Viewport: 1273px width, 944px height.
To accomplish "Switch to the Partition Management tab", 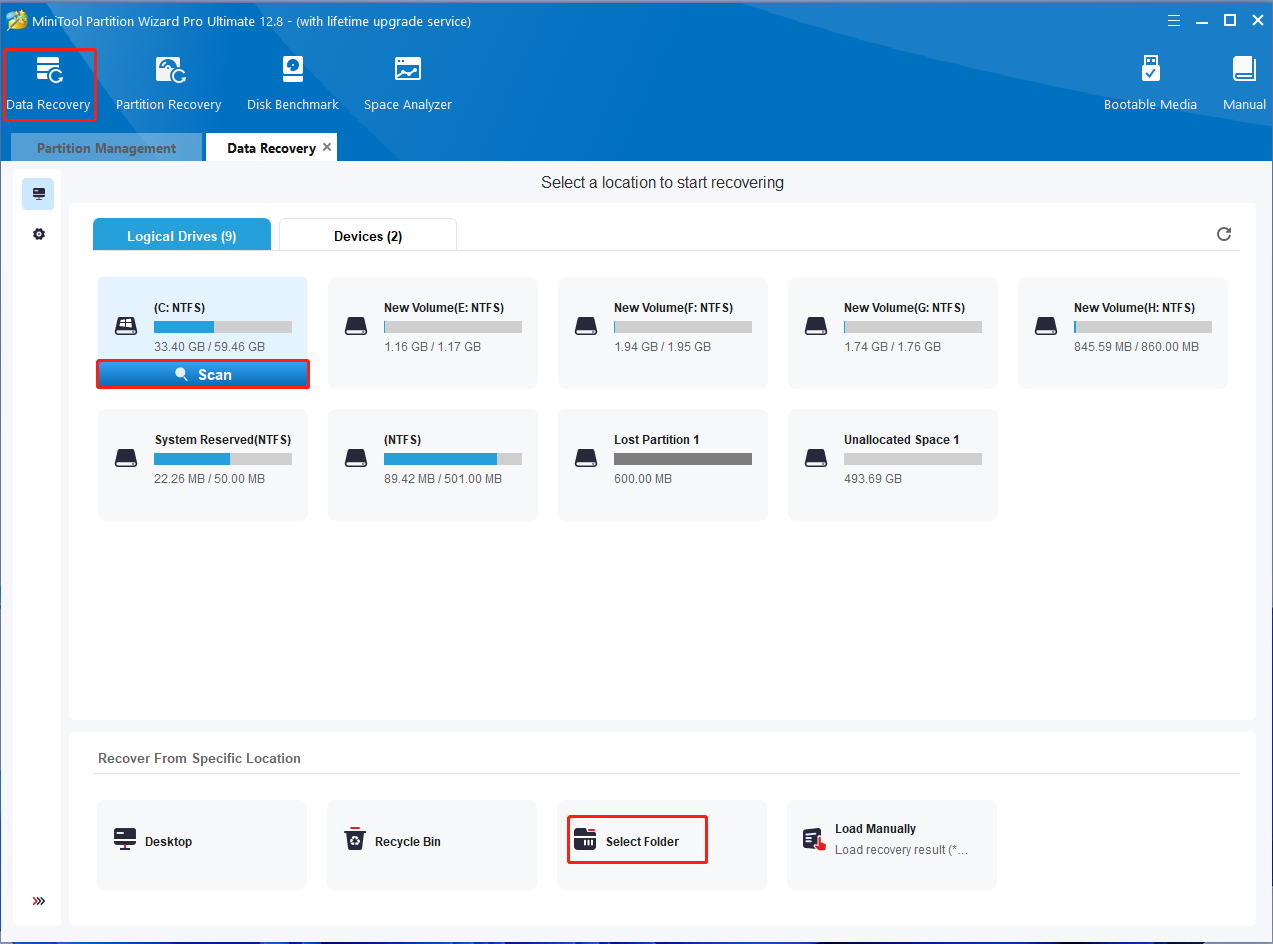I will [105, 147].
